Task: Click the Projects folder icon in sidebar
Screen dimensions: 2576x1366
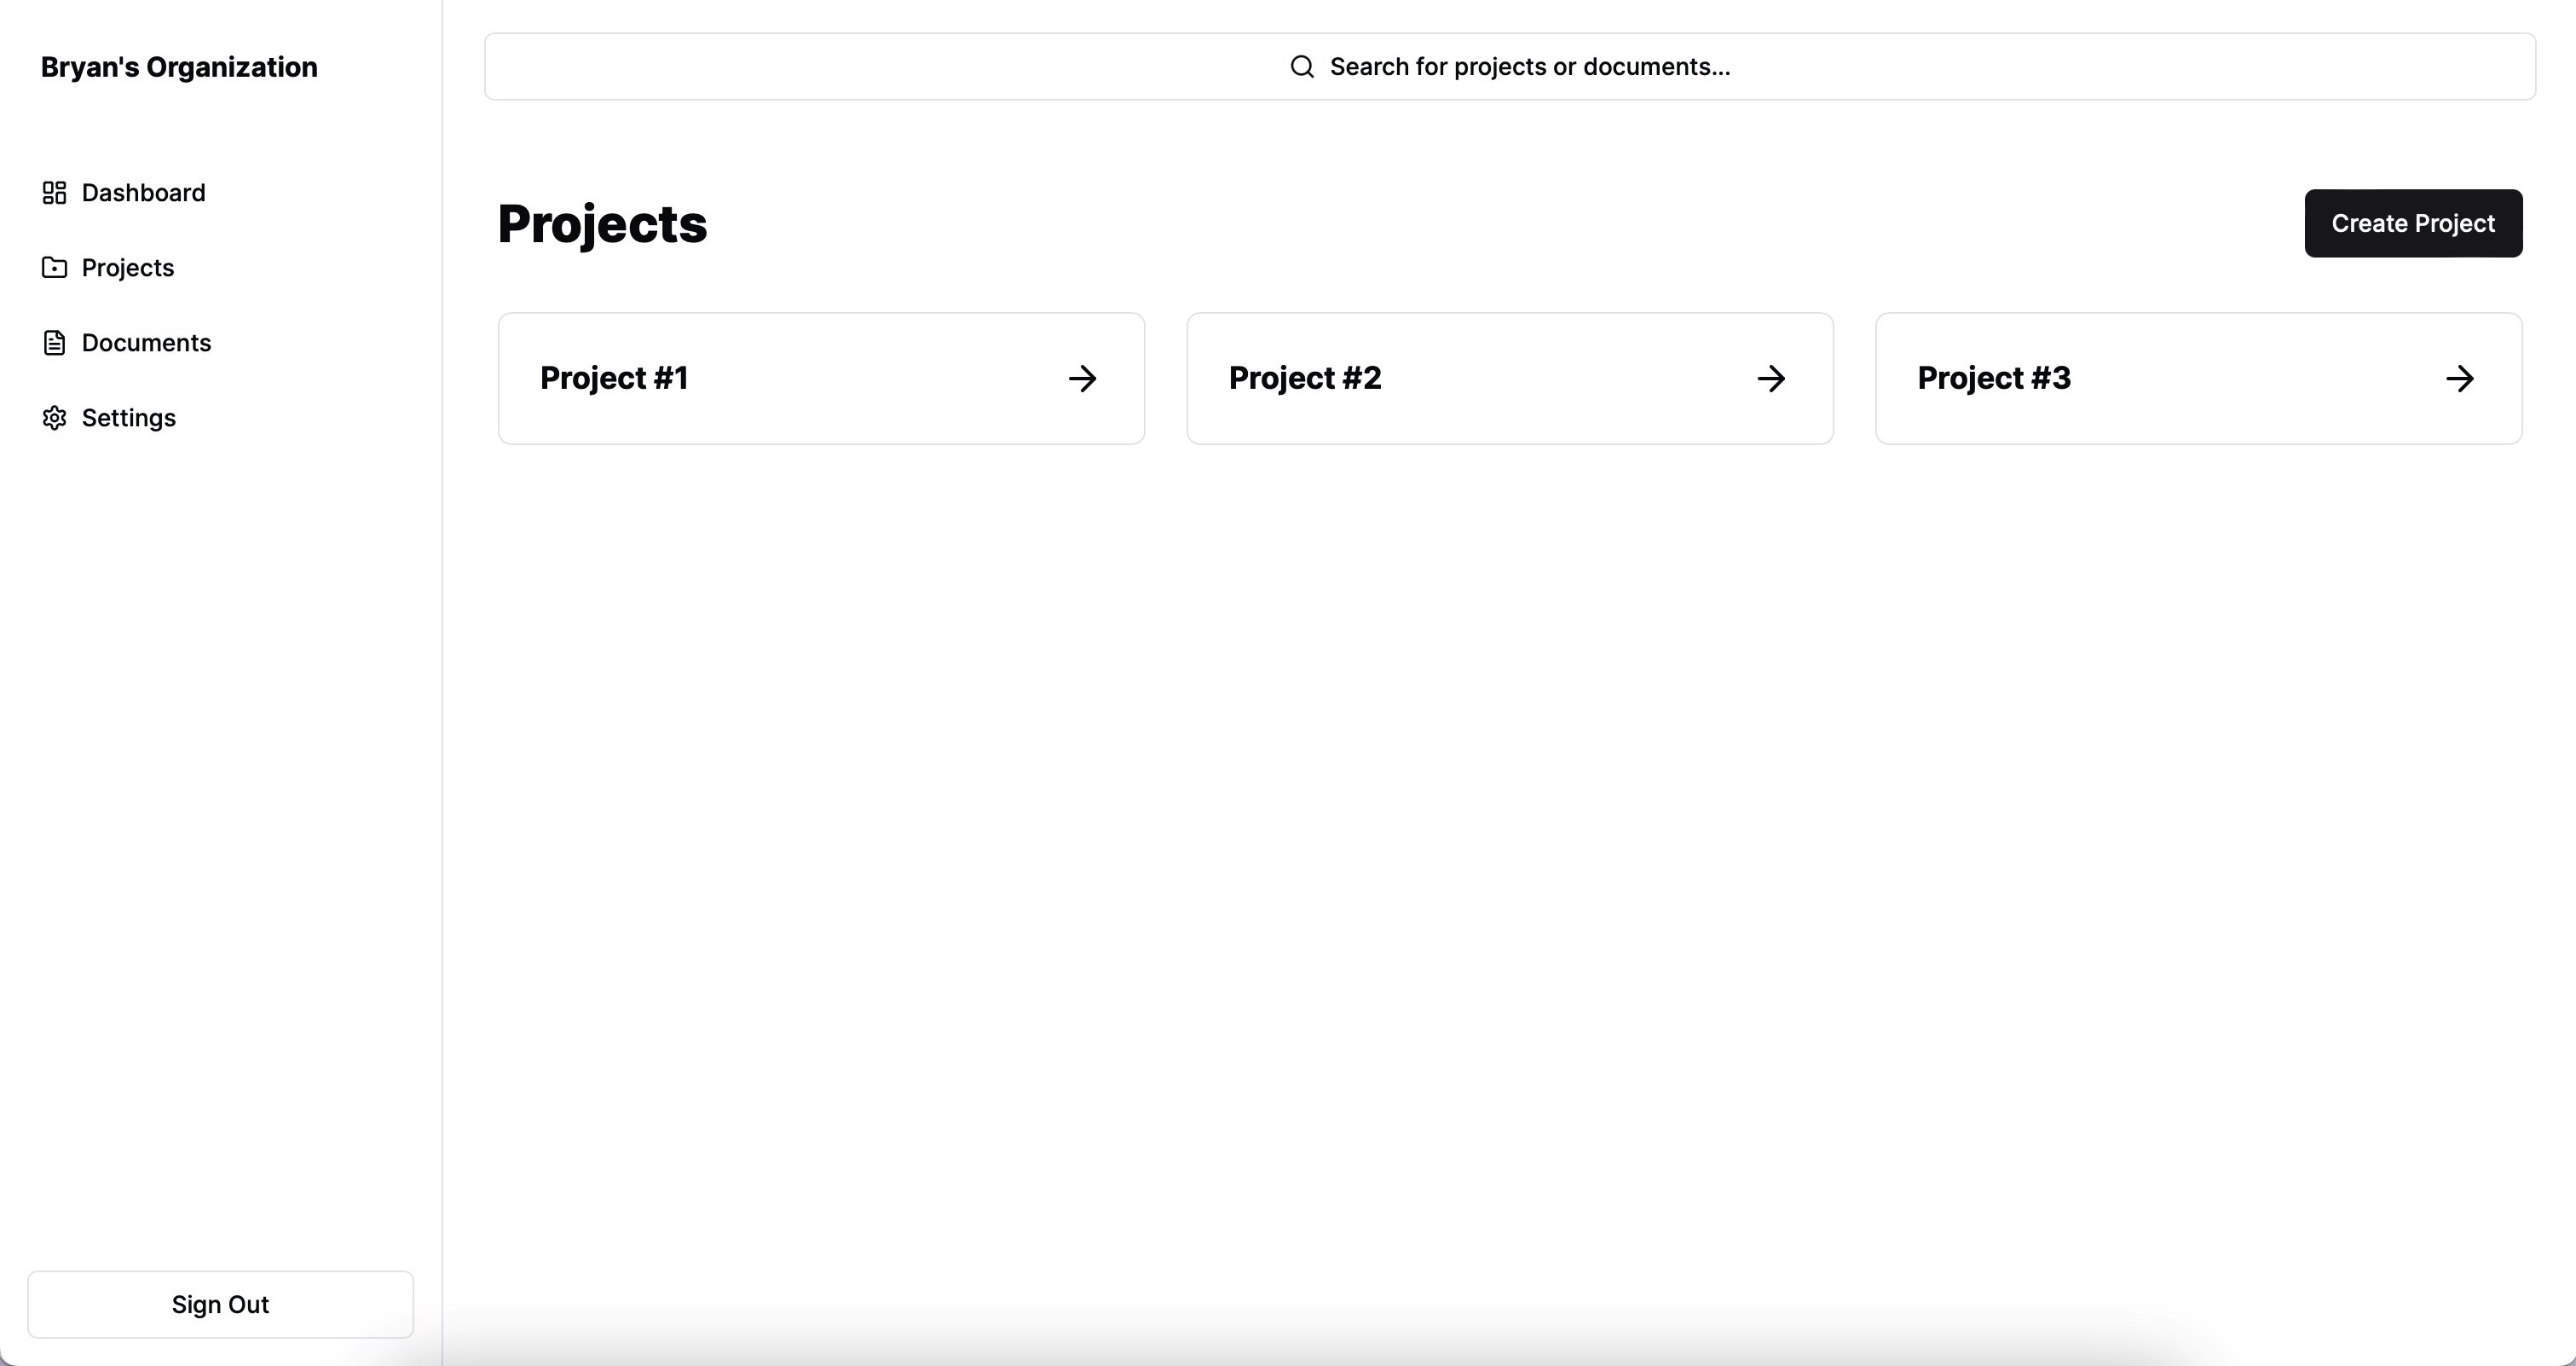Action: (54, 268)
